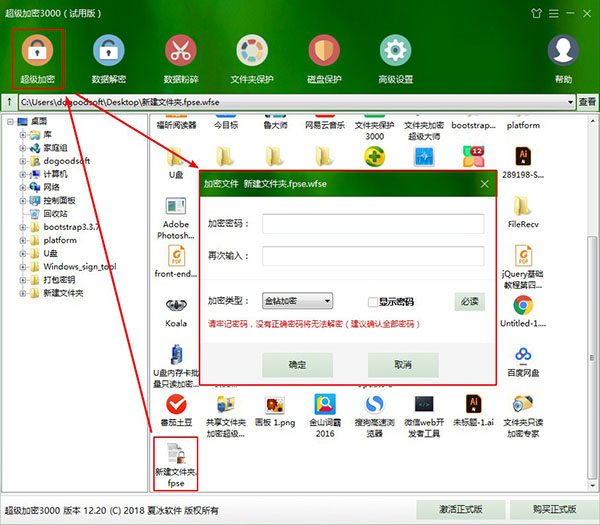Open the 加密类型 dropdown list
Screen dimensions: 600x525
coord(297,301)
